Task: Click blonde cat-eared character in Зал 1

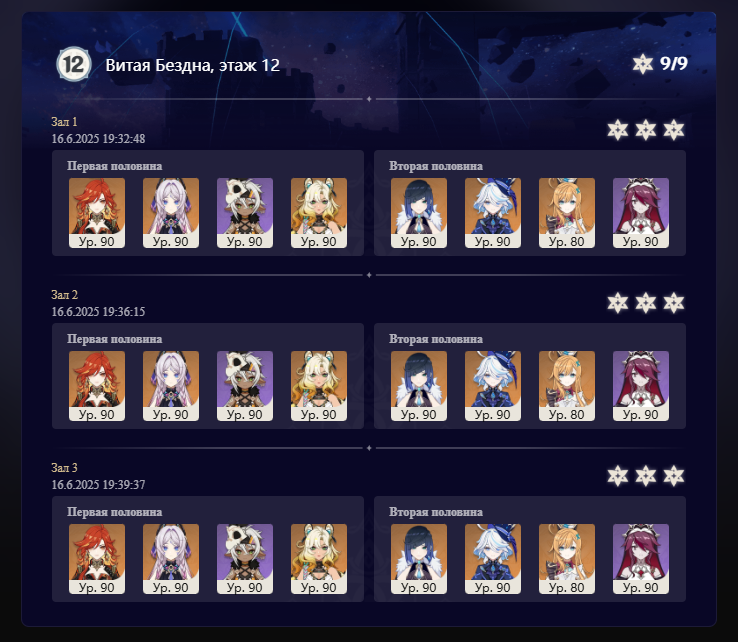Action: [319, 213]
